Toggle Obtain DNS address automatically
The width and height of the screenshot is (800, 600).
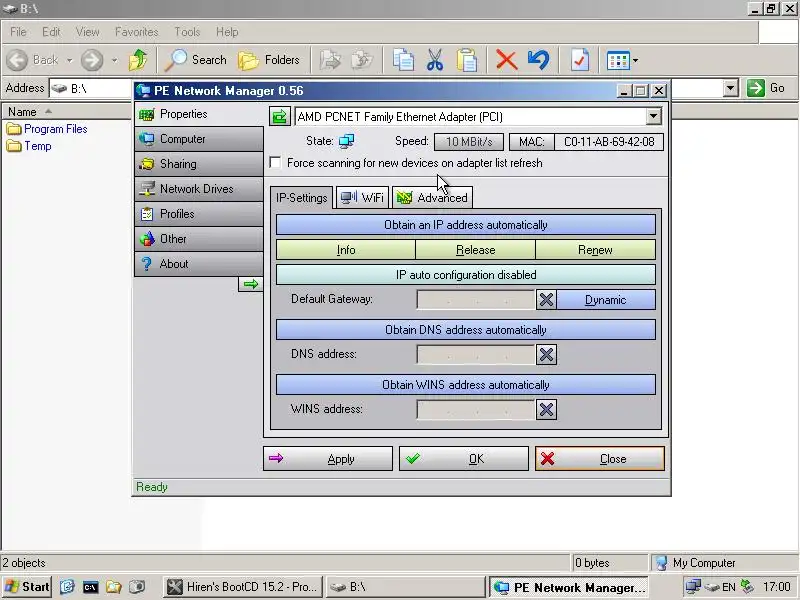coord(465,330)
